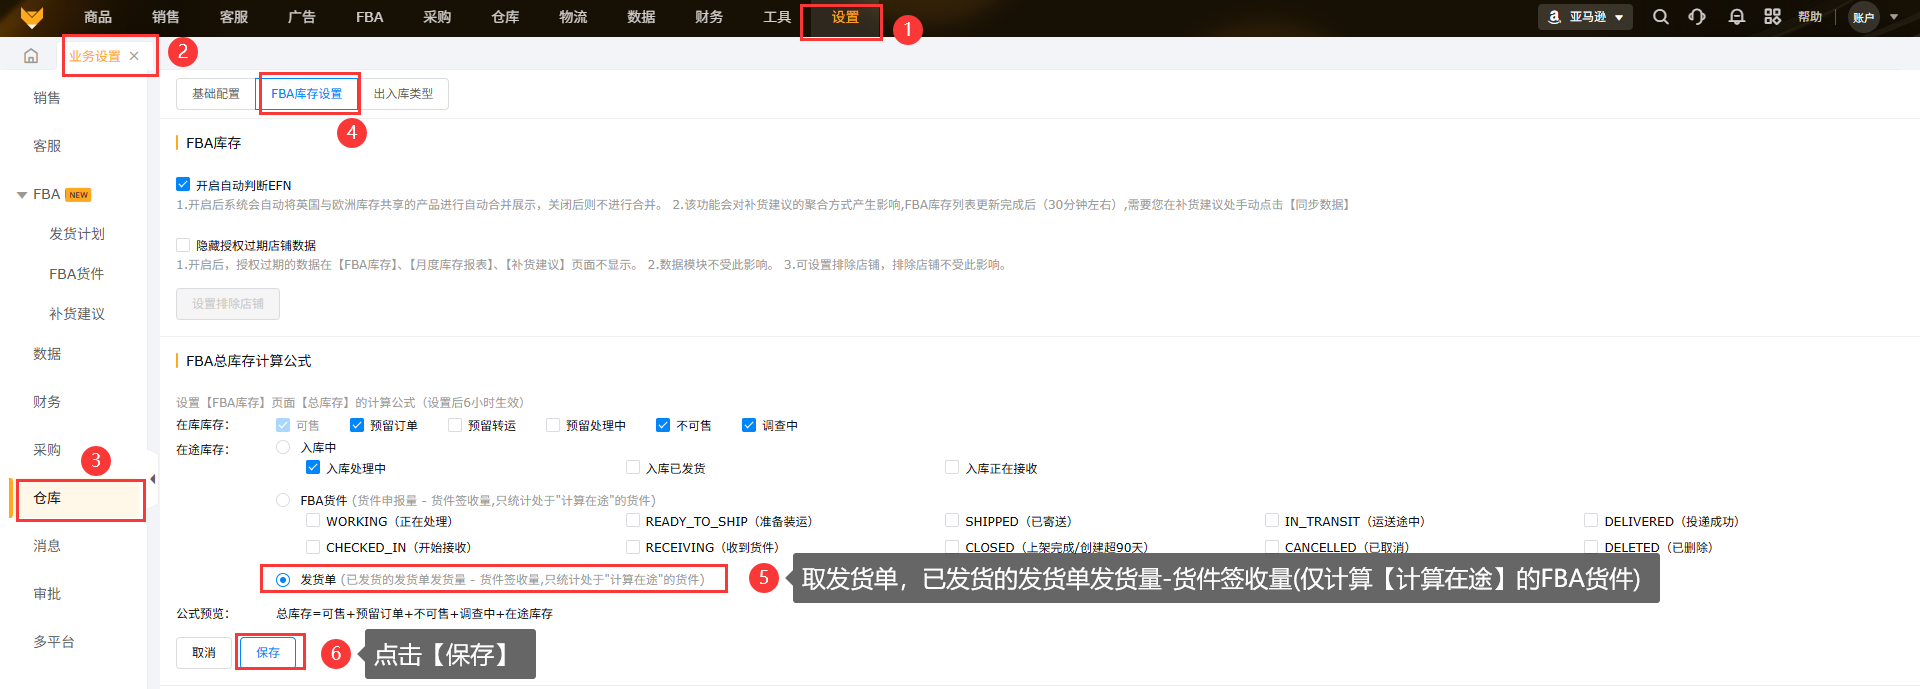Select 消息 in the sidebar
Image resolution: width=1920 pixels, height=689 pixels.
coord(47,546)
